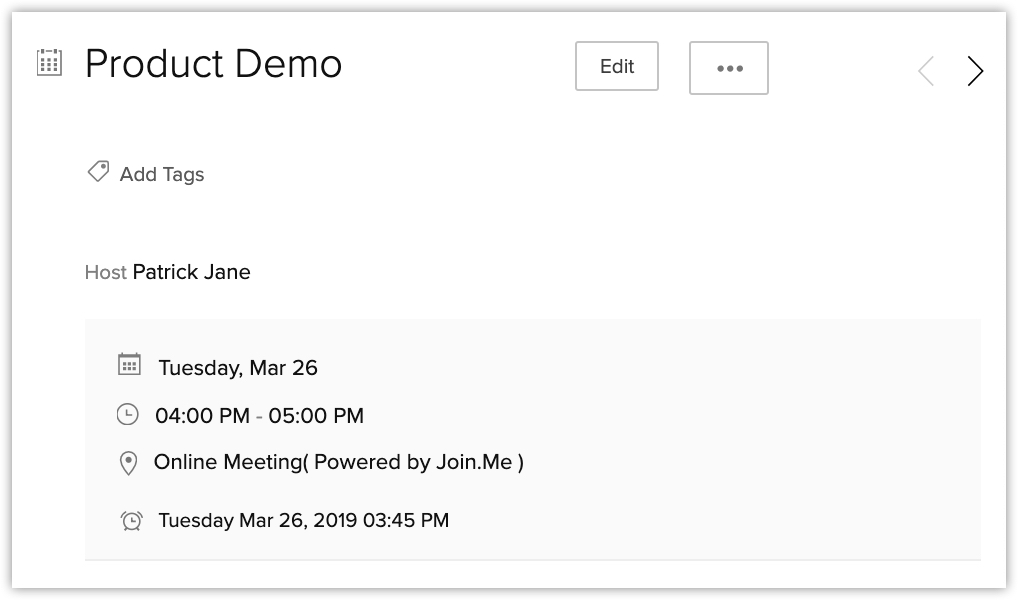Click the clock icon beside 04:00 PM
The image size is (1018, 600).
pos(128,414)
